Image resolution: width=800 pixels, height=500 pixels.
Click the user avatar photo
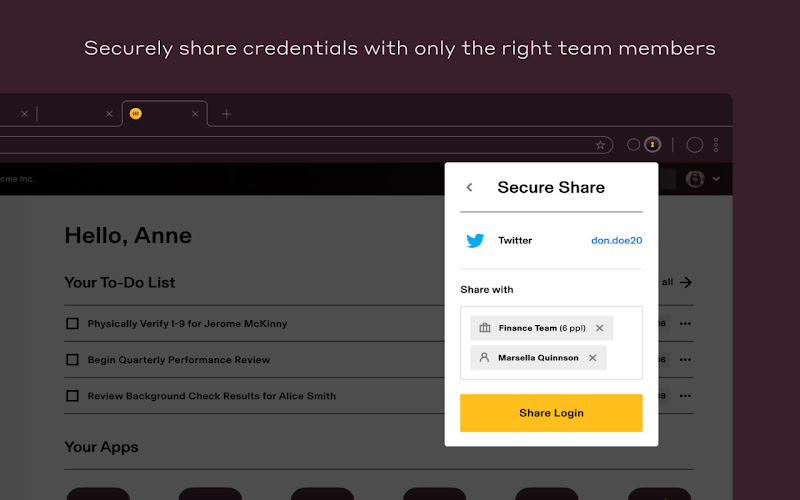tap(695, 179)
